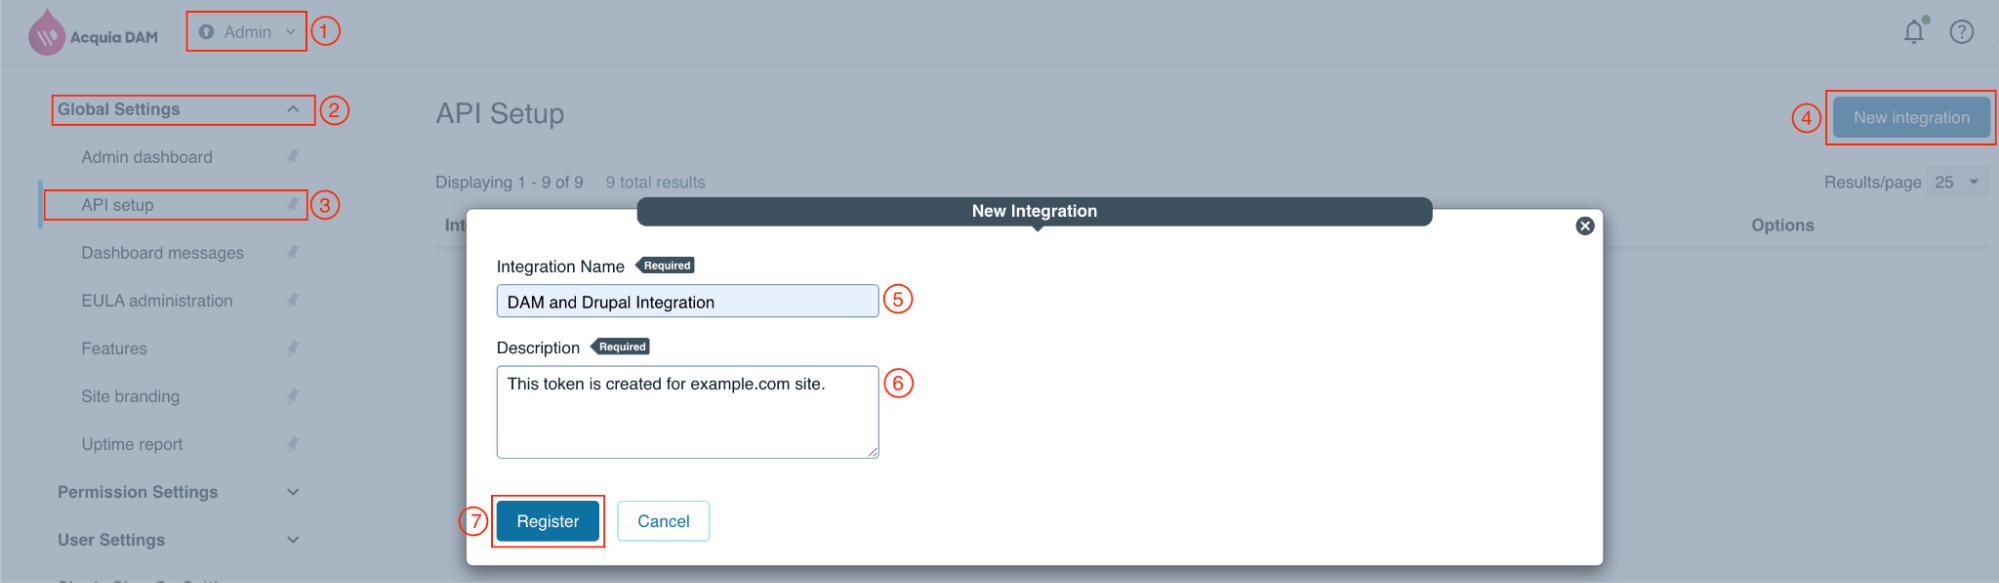Open Dashboard messages in sidebar
Screen dimensions: 1999x583
[x=163, y=253]
